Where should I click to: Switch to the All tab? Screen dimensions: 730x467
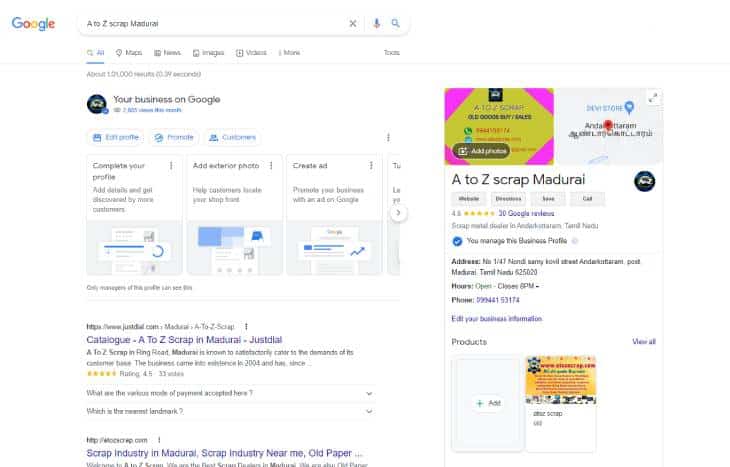click(x=95, y=53)
